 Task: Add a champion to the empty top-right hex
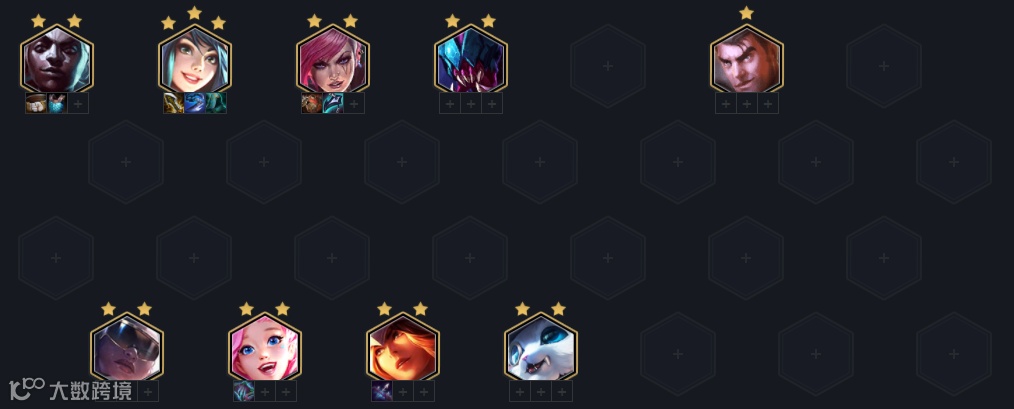(x=884, y=66)
